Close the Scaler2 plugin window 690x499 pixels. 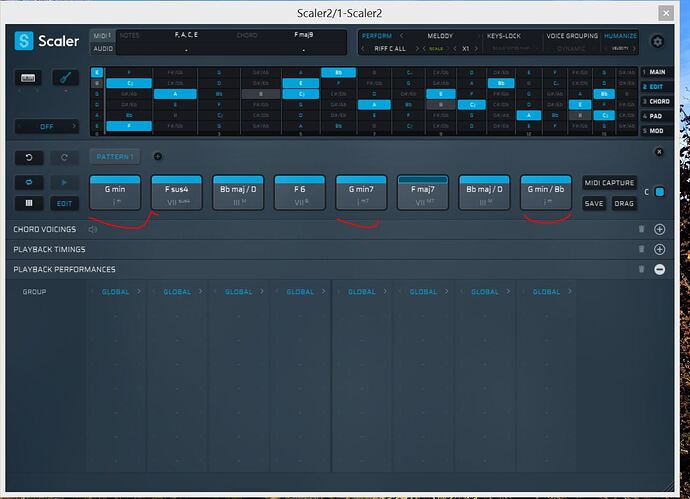pyautogui.click(x=666, y=13)
